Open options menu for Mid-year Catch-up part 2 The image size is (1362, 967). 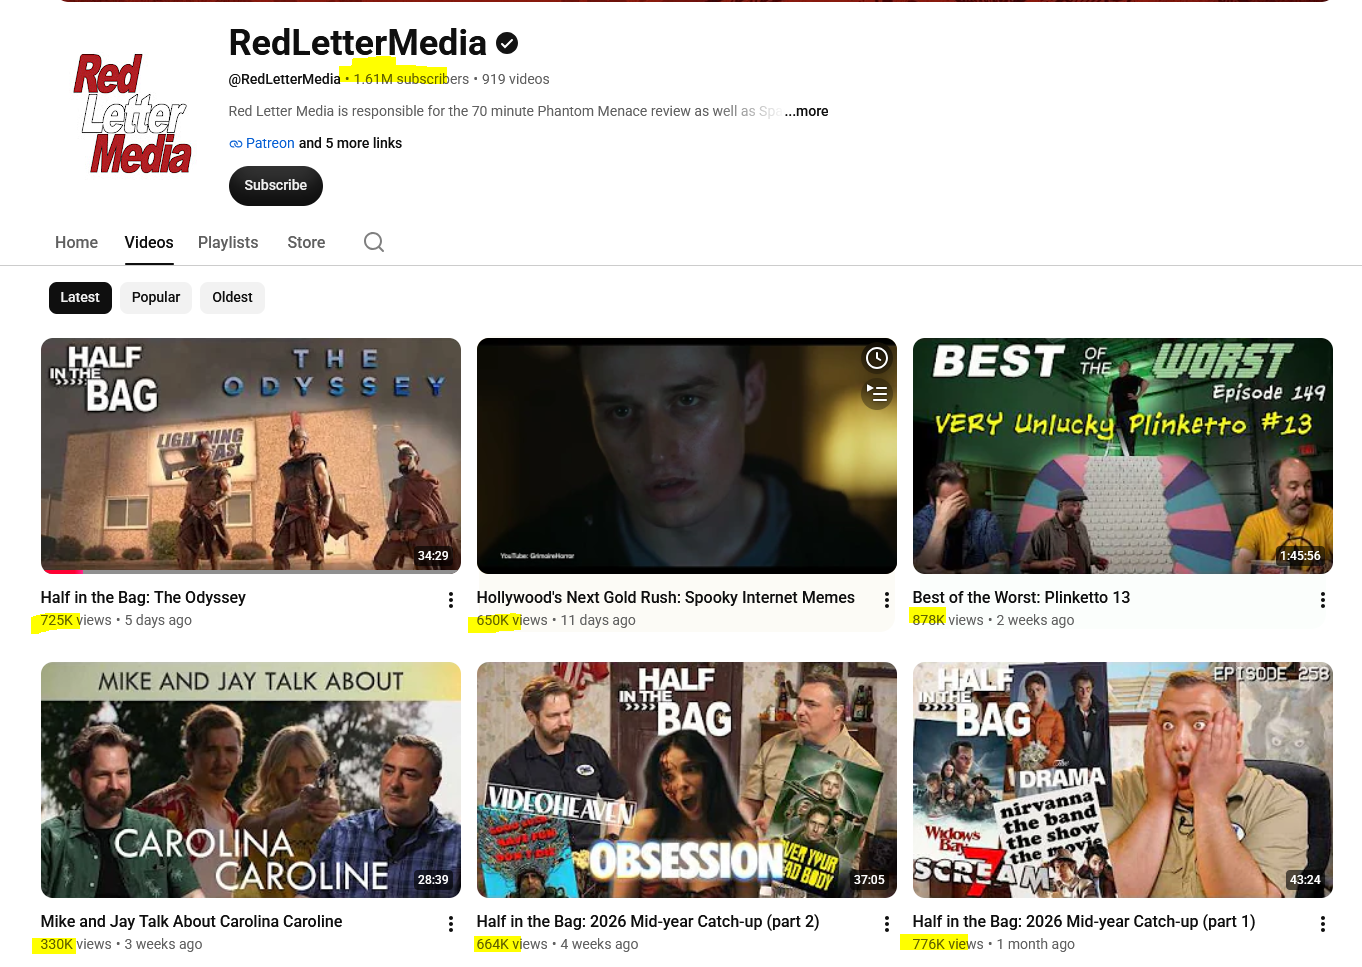click(887, 924)
